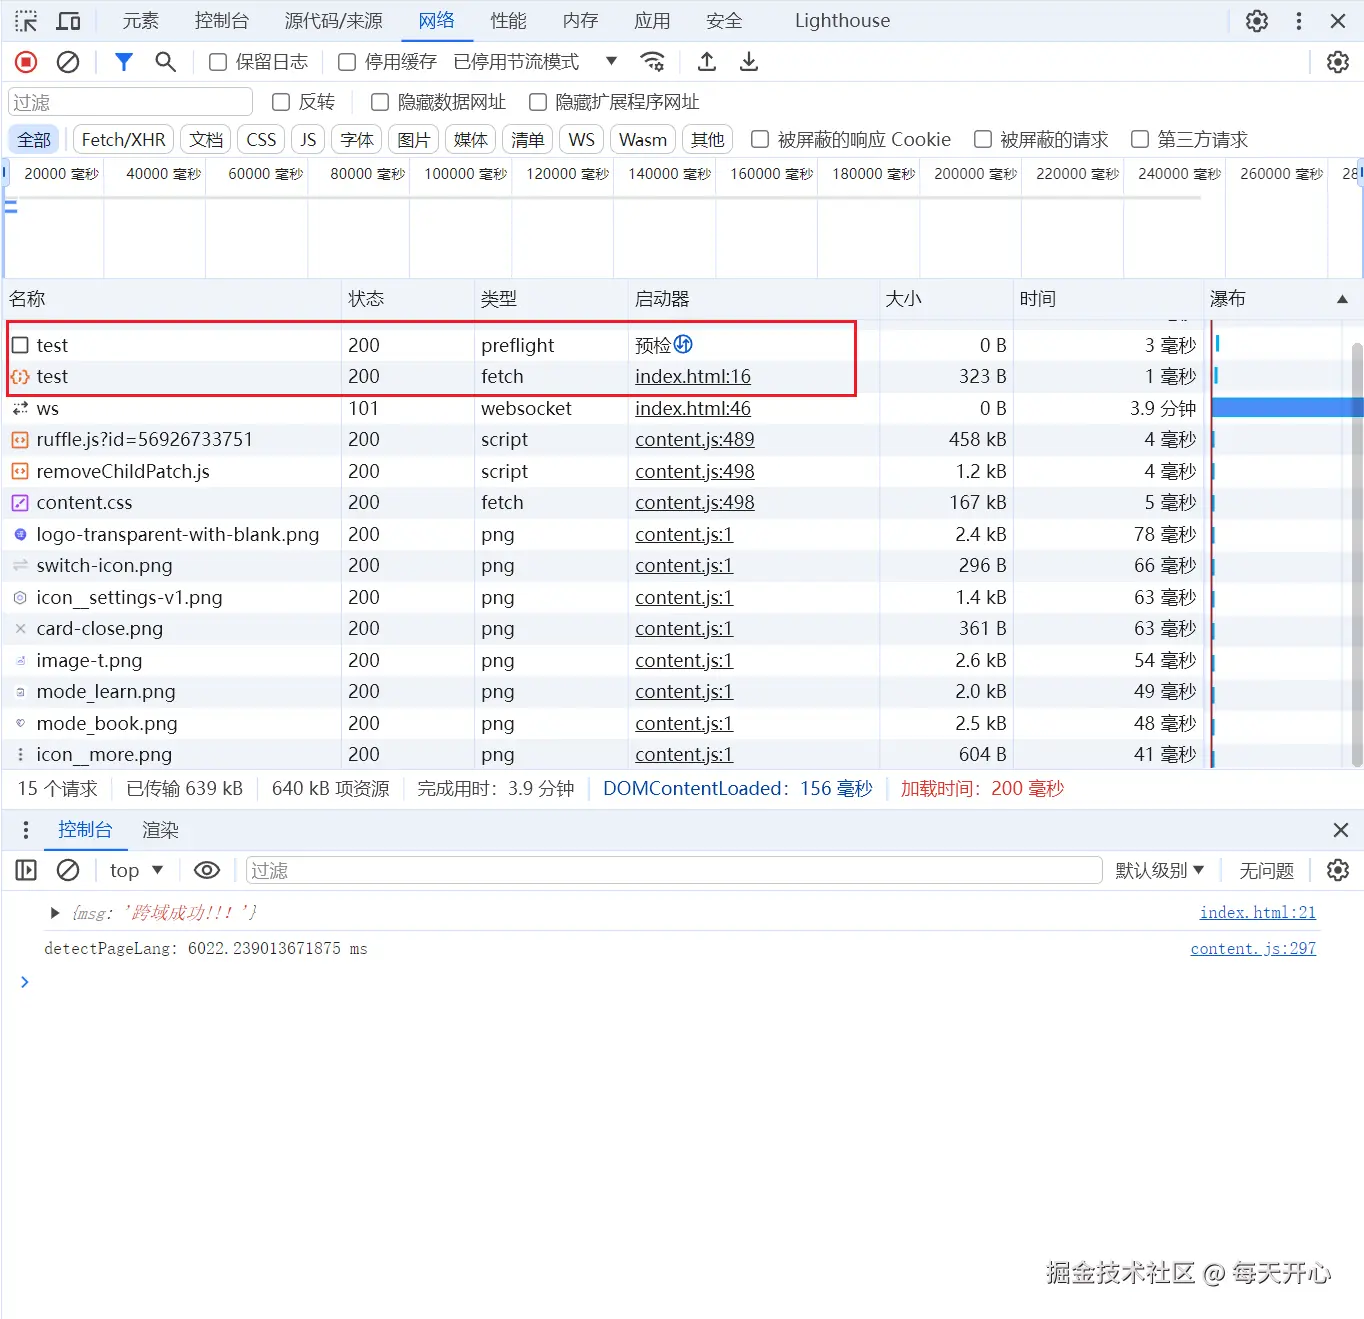Open DevTools settings gear at top
This screenshot has width=1364, height=1319.
[1257, 21]
